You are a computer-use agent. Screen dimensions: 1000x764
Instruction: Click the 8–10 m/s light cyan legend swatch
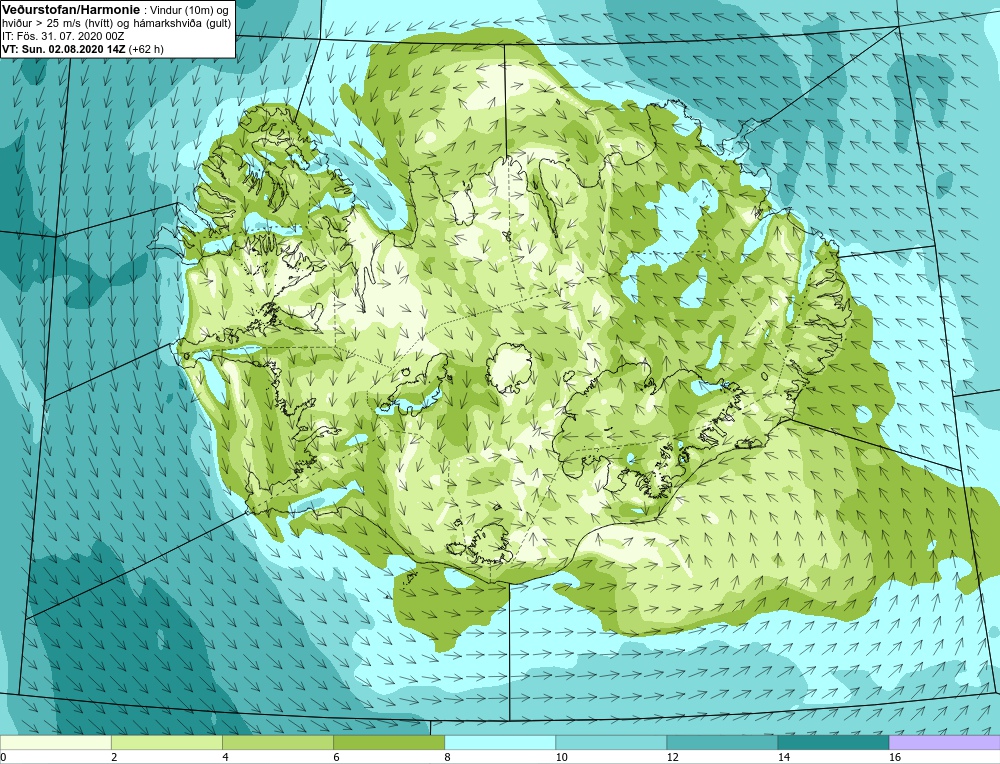(499, 743)
